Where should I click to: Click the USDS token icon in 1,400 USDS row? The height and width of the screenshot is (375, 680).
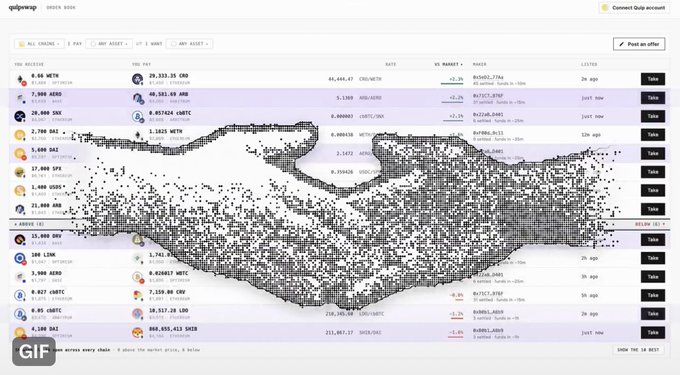(x=20, y=190)
